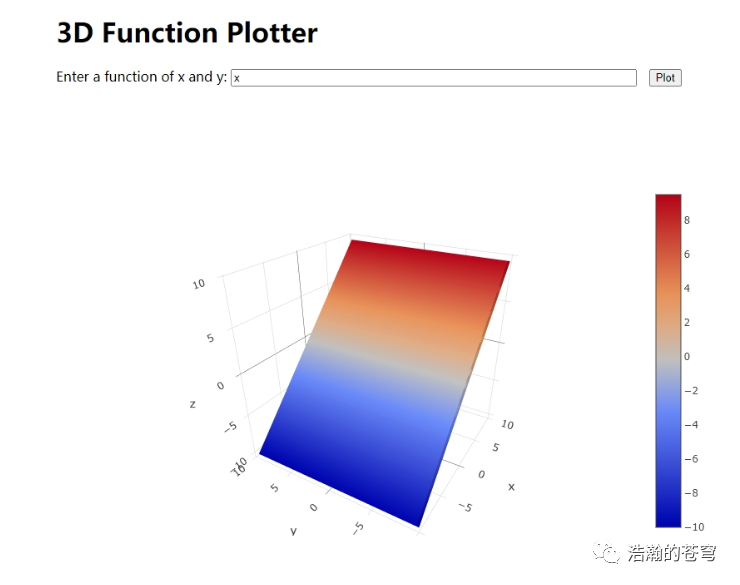Image resolution: width=740 pixels, height=585 pixels.
Task: Click the z axis title label
Action: click(191, 404)
